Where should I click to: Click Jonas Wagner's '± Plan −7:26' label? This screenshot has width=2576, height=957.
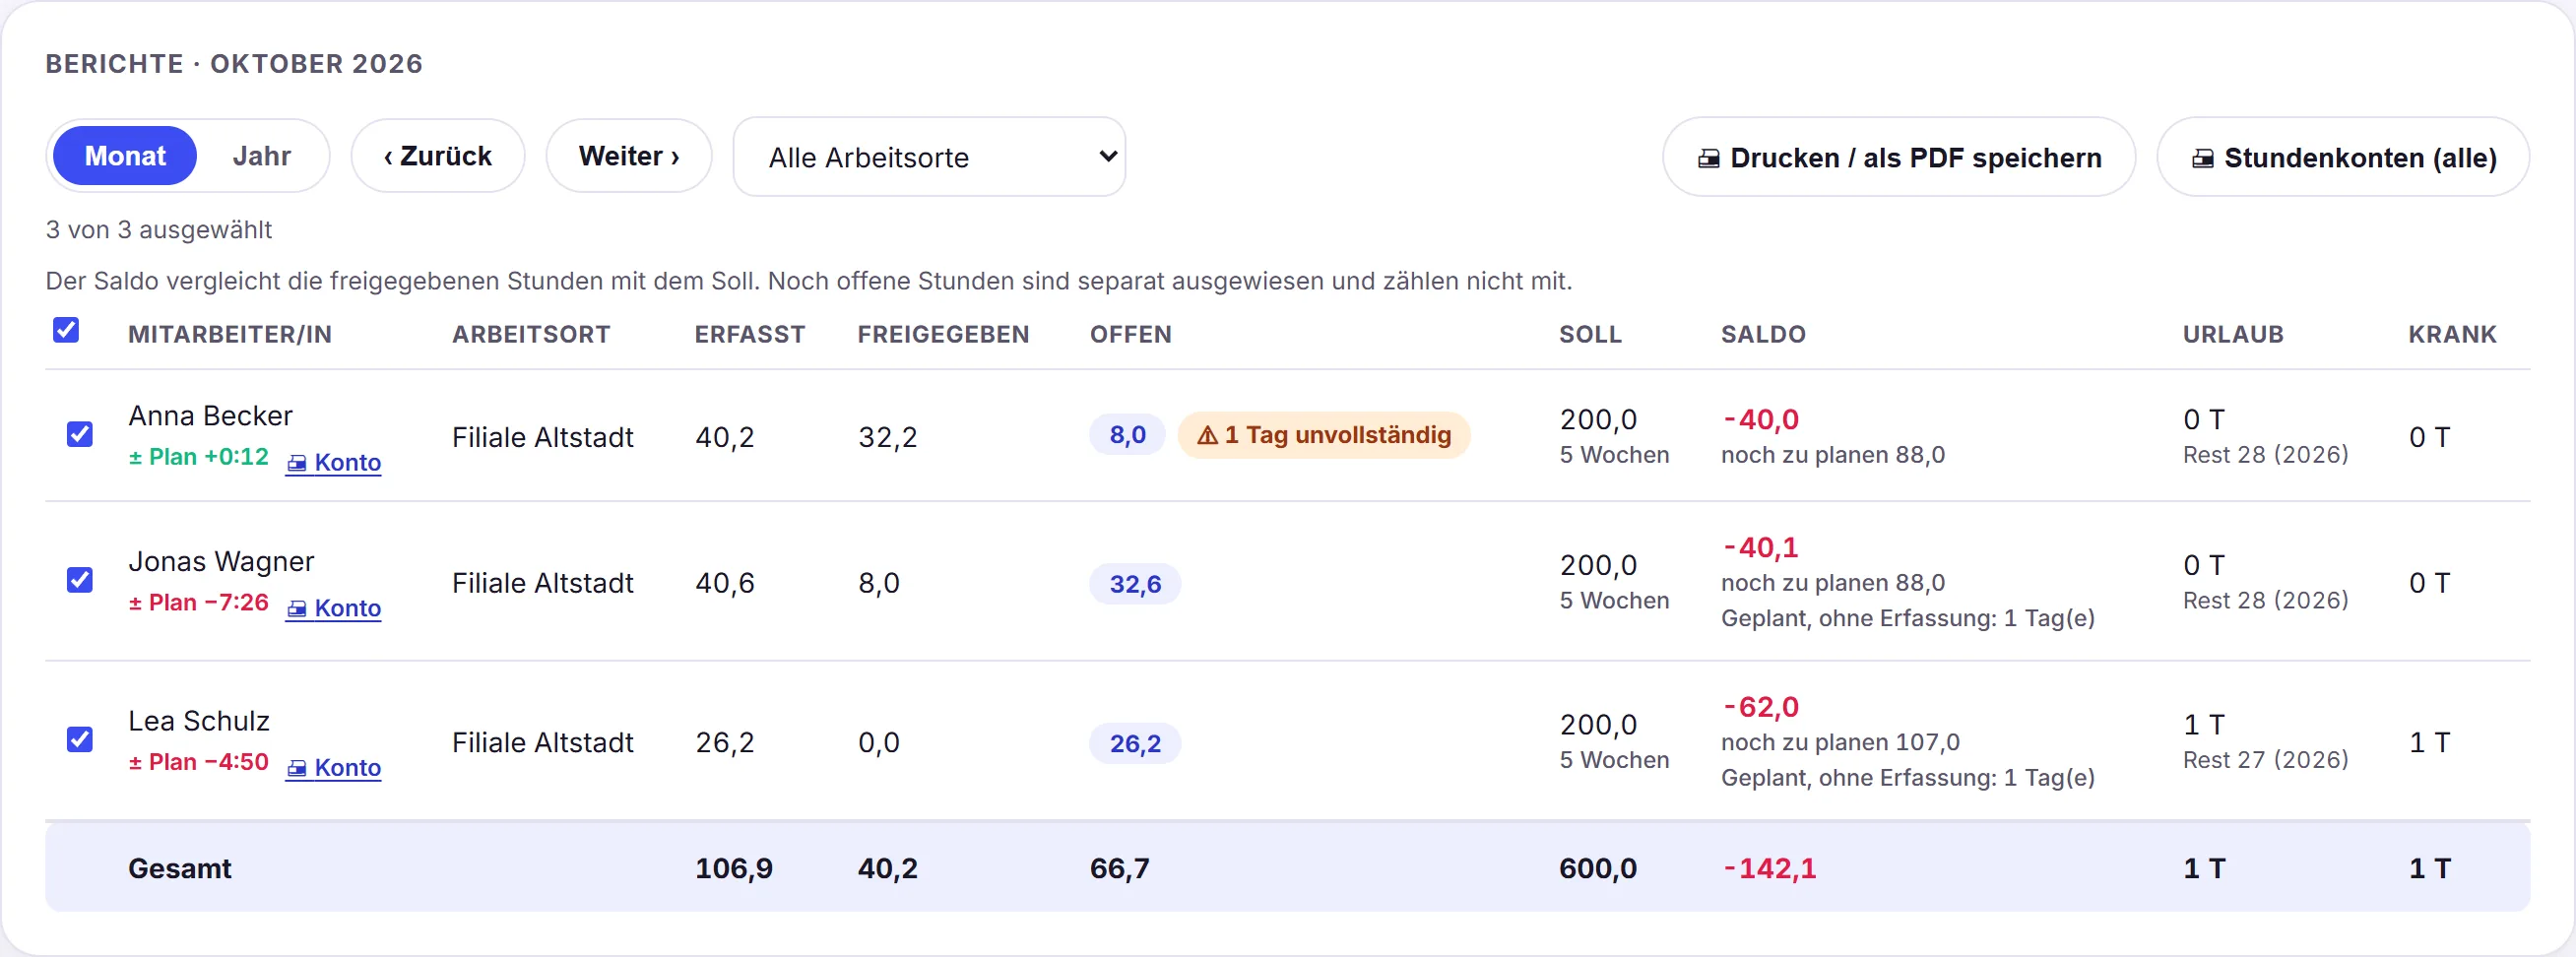199,603
